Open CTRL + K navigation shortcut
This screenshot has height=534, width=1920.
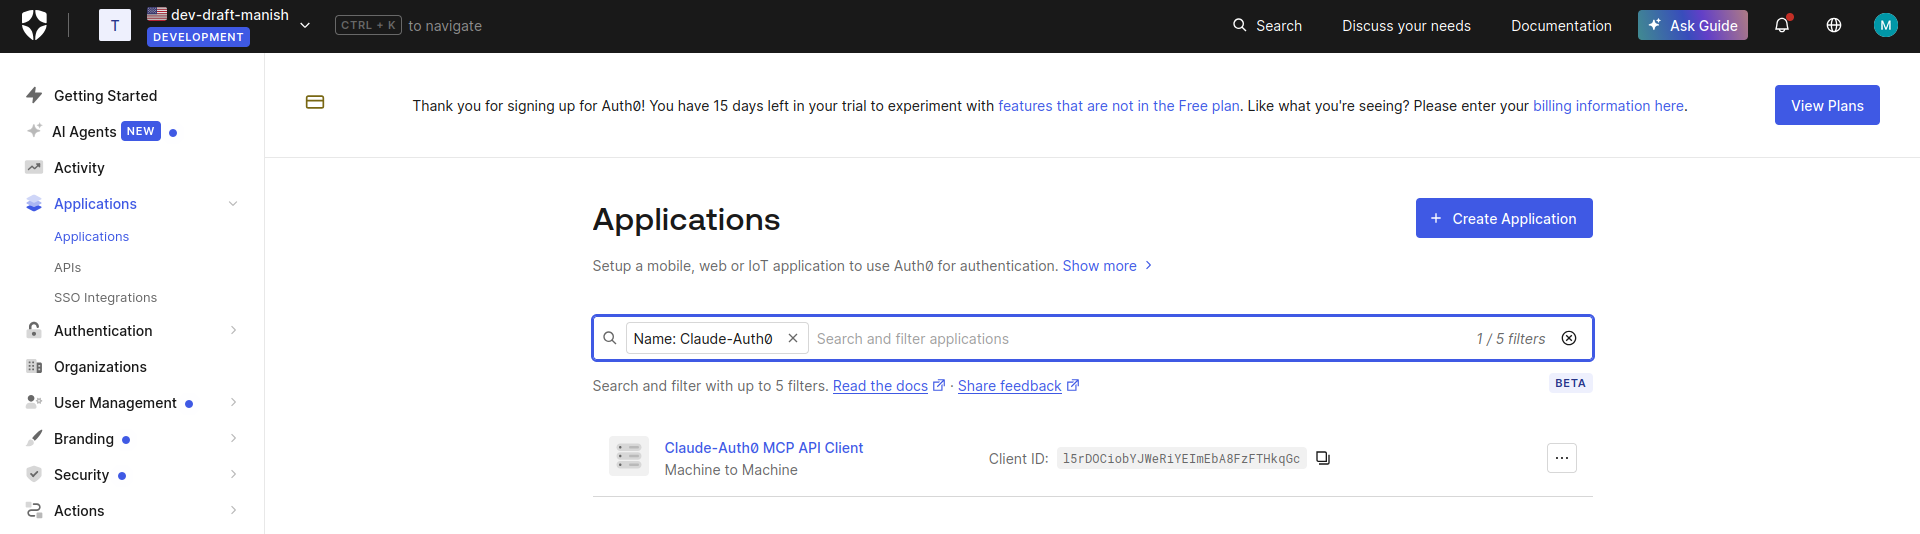(368, 25)
